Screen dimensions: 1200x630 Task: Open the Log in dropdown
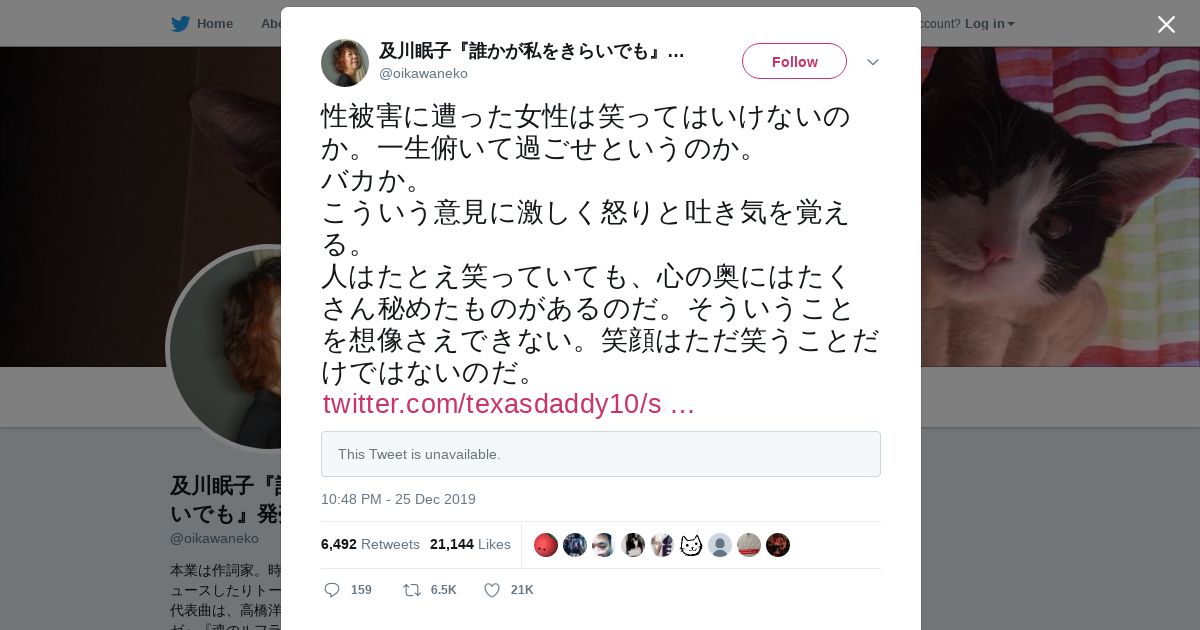(x=990, y=23)
